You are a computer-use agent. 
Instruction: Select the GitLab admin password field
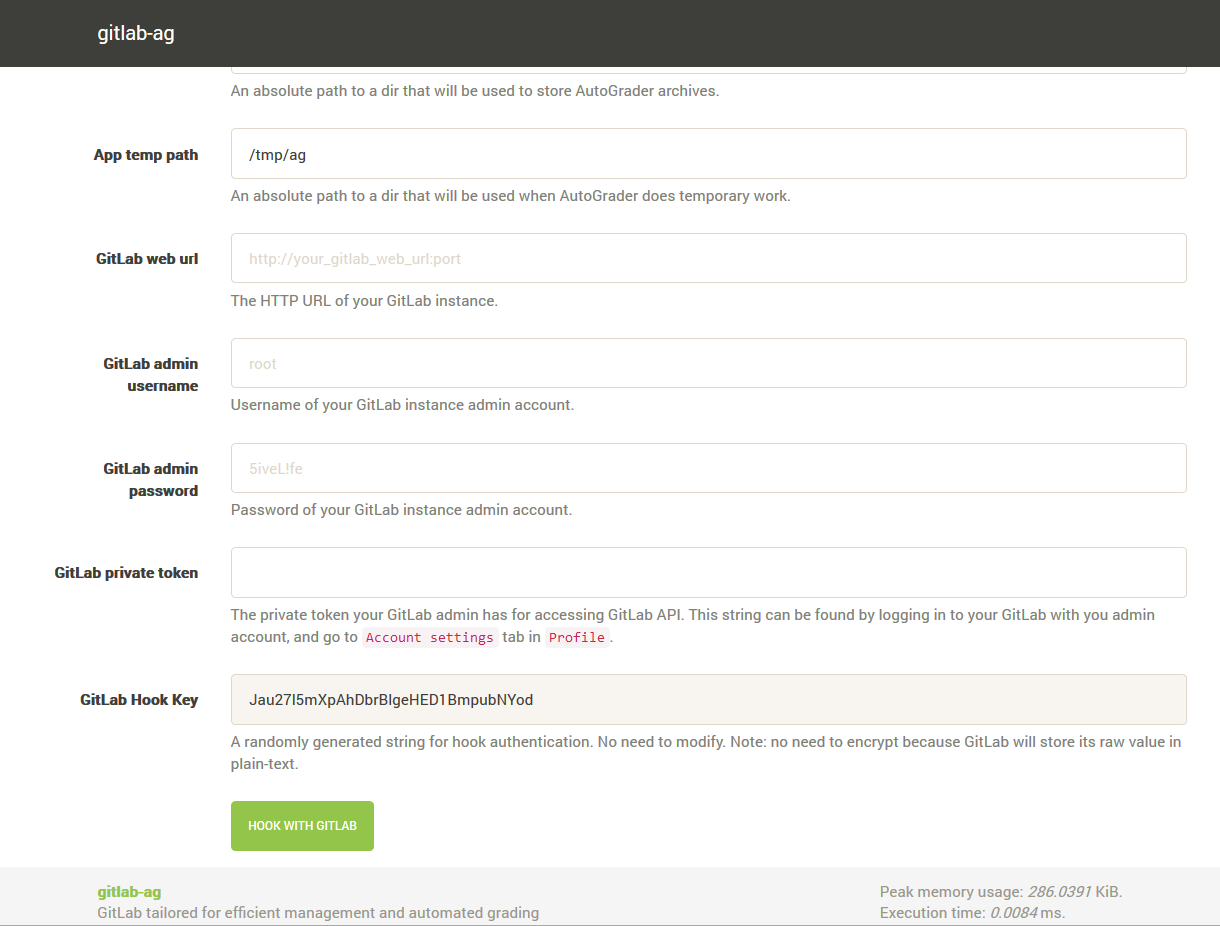[x=708, y=468]
